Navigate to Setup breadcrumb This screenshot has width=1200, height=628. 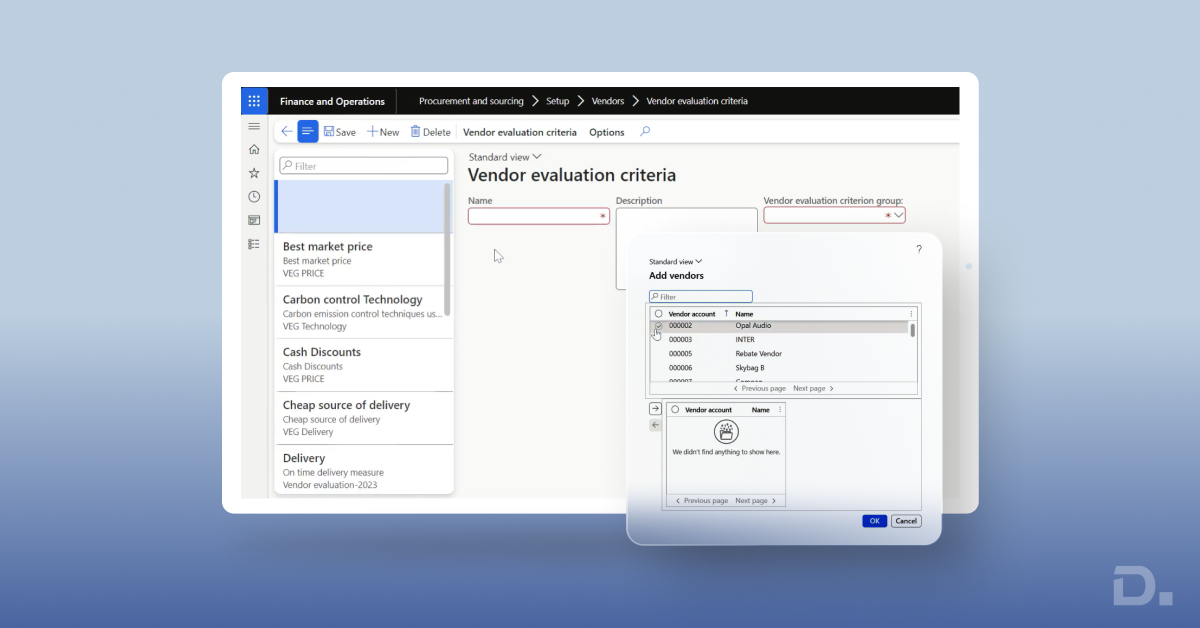click(557, 101)
